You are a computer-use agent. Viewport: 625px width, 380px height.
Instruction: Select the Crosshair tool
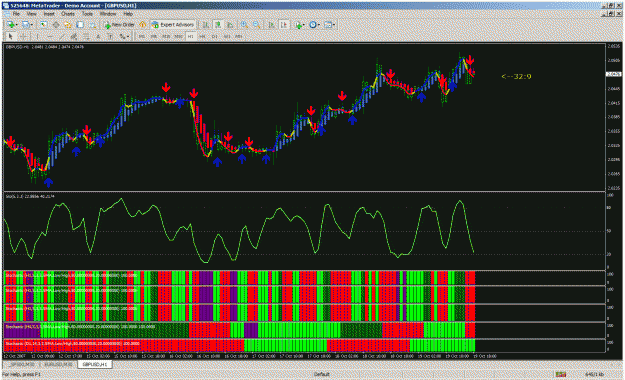click(23, 36)
